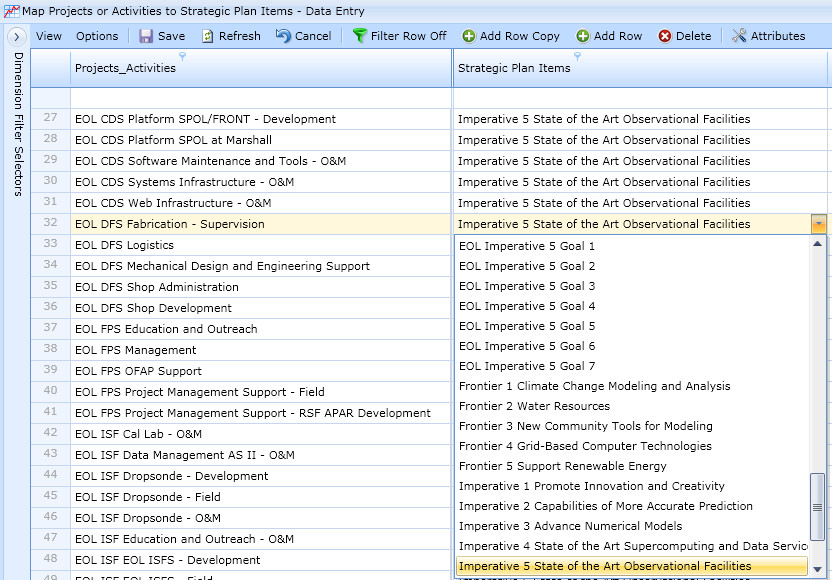Click the Attributes button label
The height and width of the screenshot is (580, 832).
778,36
